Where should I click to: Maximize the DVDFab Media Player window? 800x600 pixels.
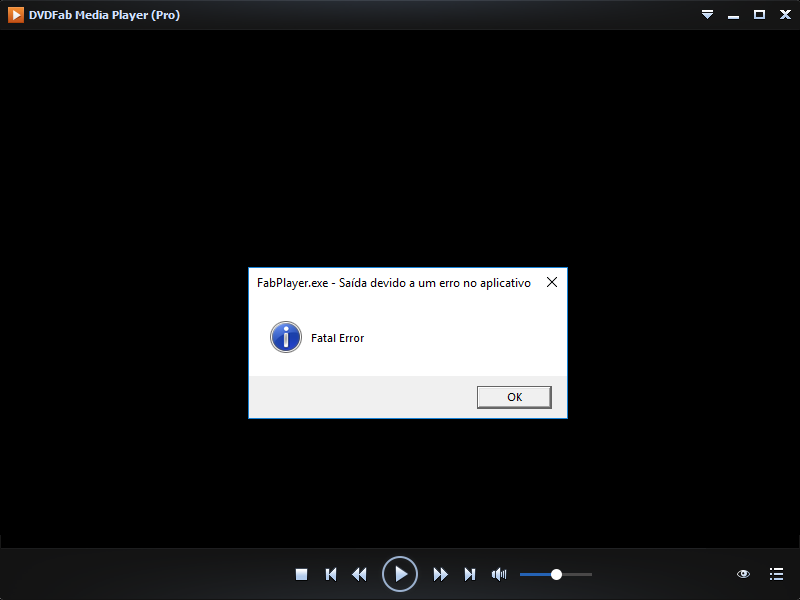tap(759, 14)
